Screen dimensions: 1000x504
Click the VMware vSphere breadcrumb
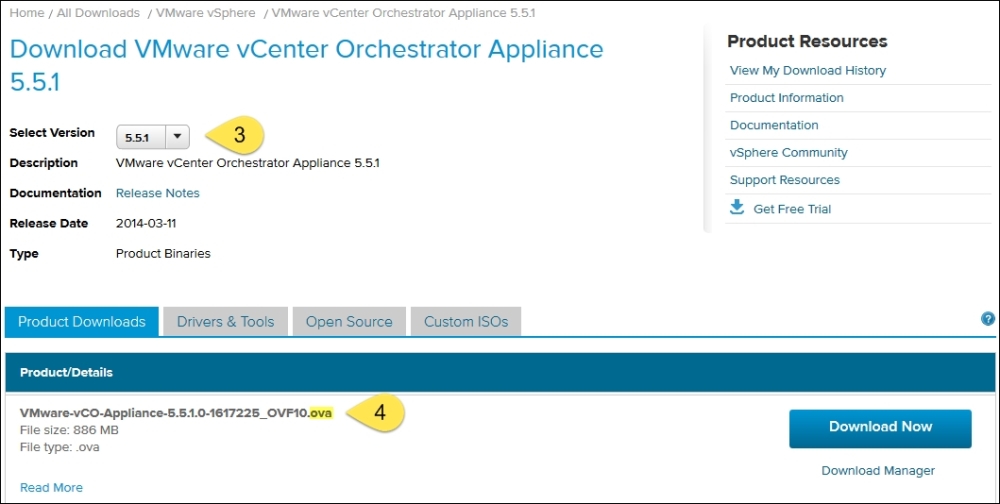(x=205, y=13)
